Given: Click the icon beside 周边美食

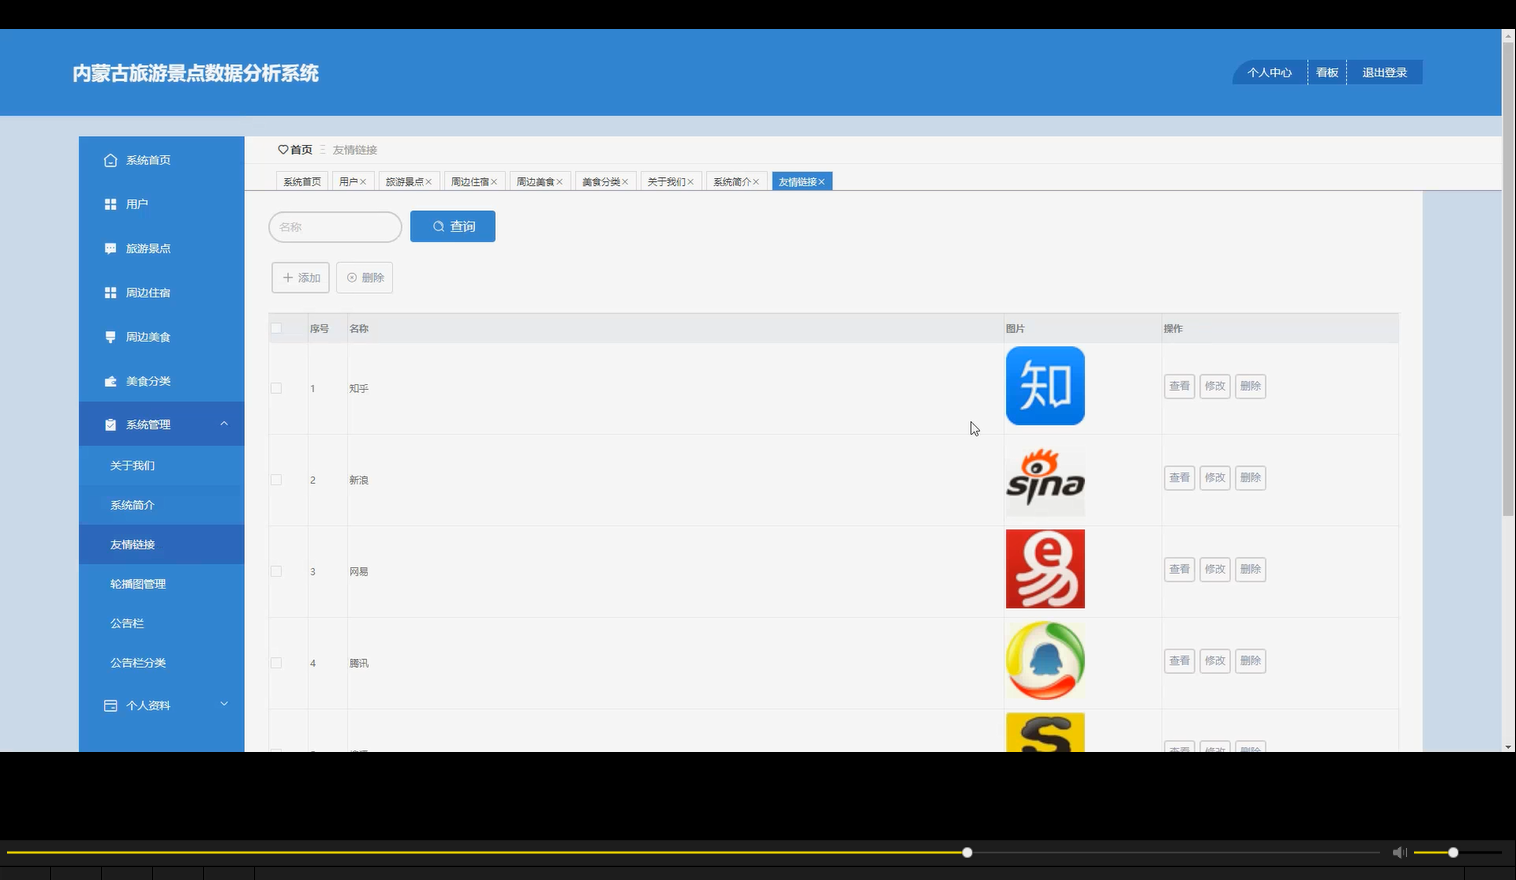Looking at the screenshot, I should [x=110, y=337].
